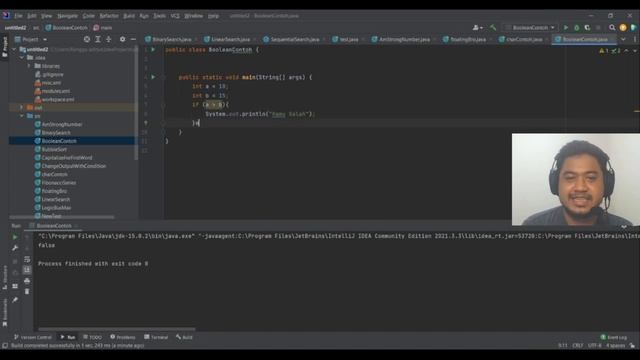Viewport: 640px width, 360px height.
Task: Switch to charContoh.java tab
Action: (x=523, y=39)
